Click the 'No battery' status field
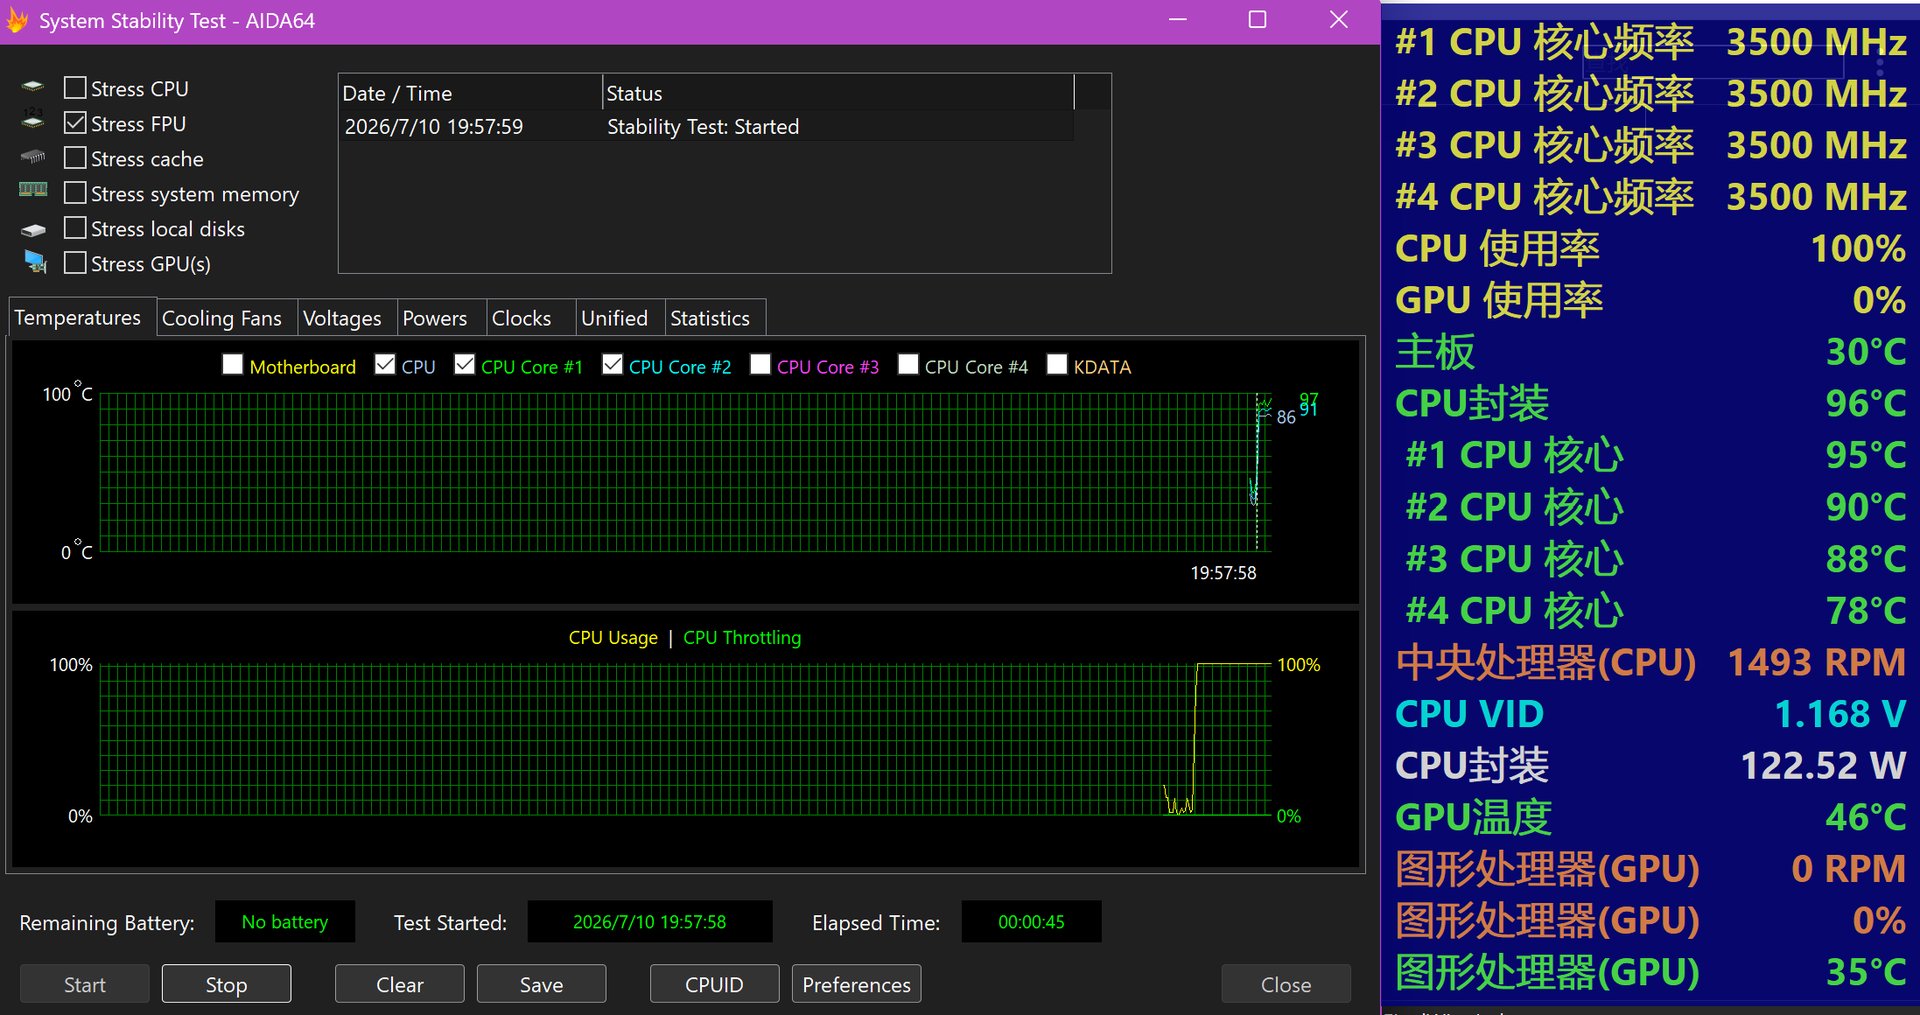1920x1015 pixels. pos(285,921)
